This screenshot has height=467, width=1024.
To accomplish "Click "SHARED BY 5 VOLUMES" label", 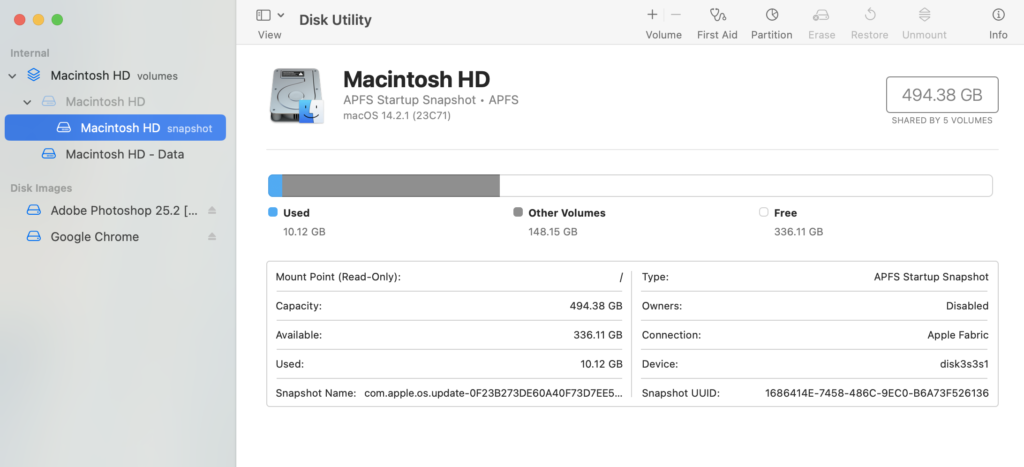I will [942, 120].
